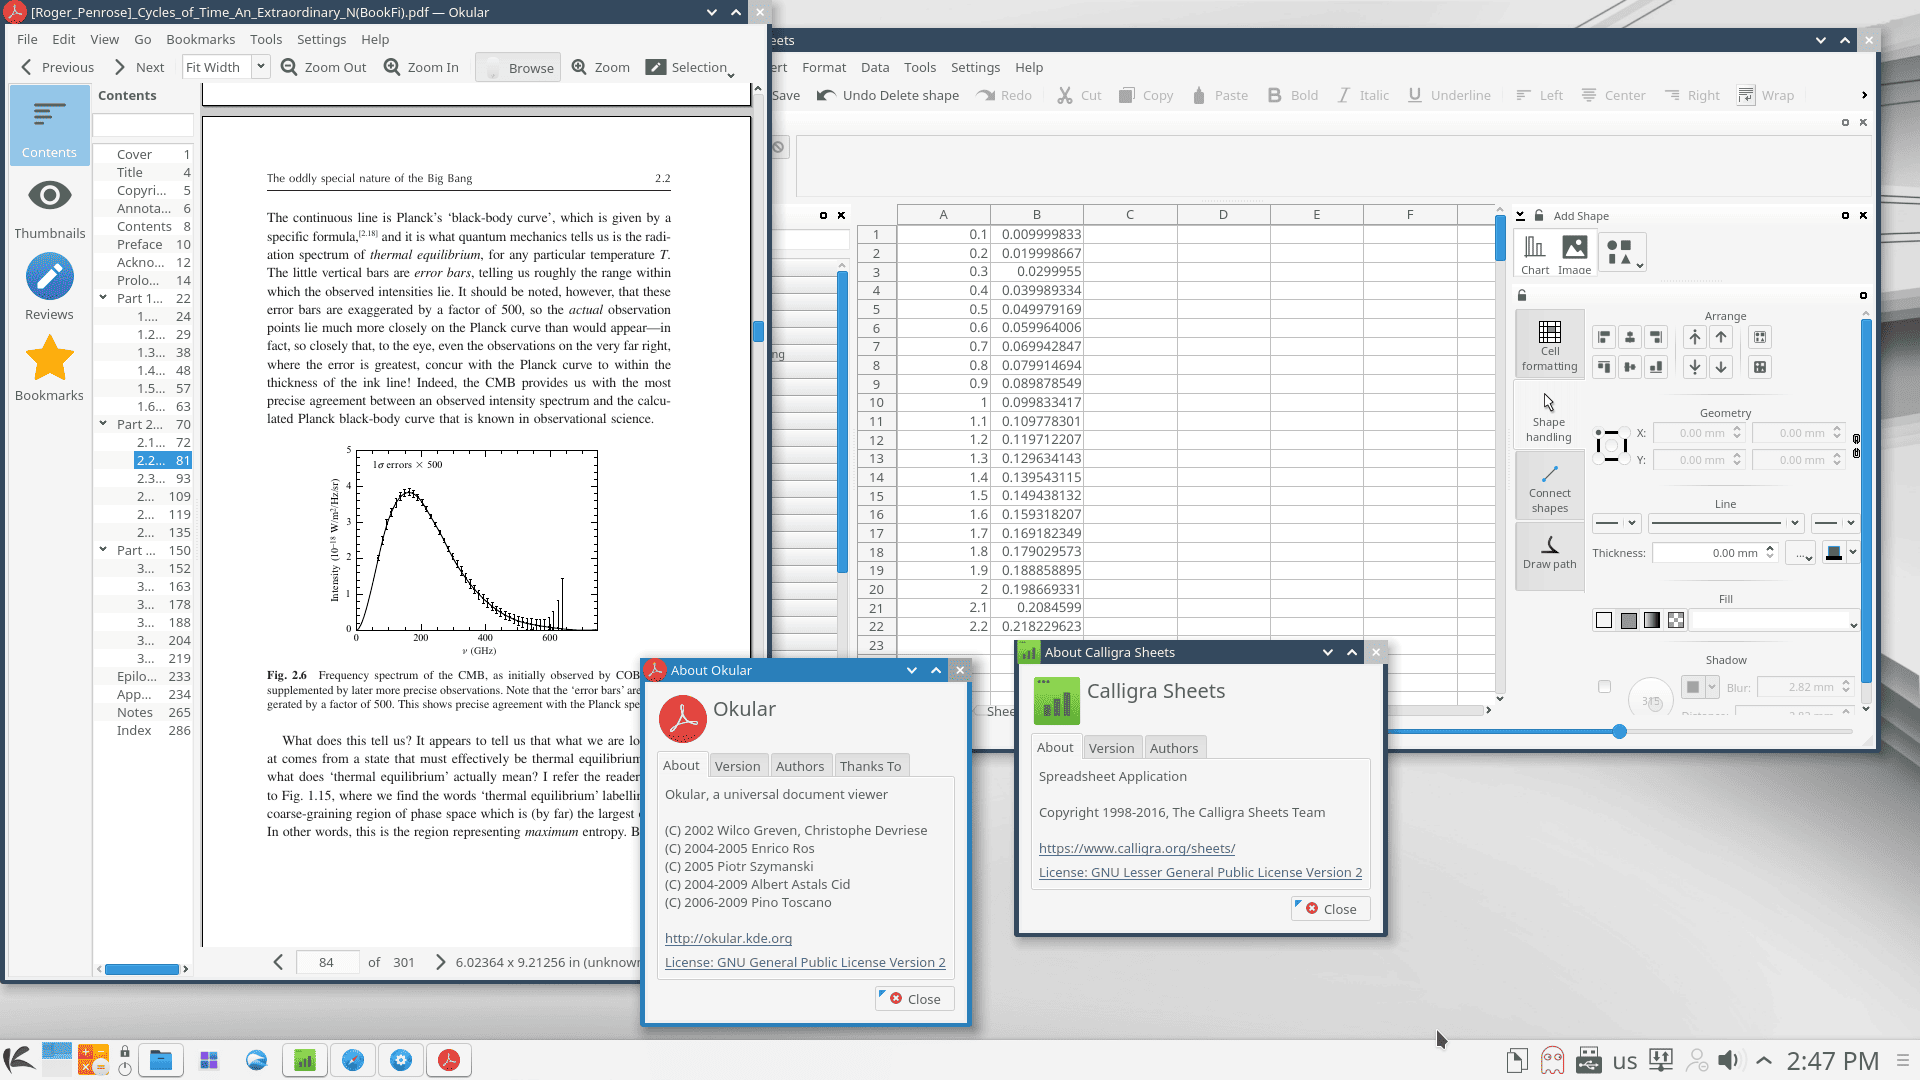The image size is (1920, 1080).
Task: Open the Fit Width zoom dropdown in Okular
Action: [x=260, y=67]
